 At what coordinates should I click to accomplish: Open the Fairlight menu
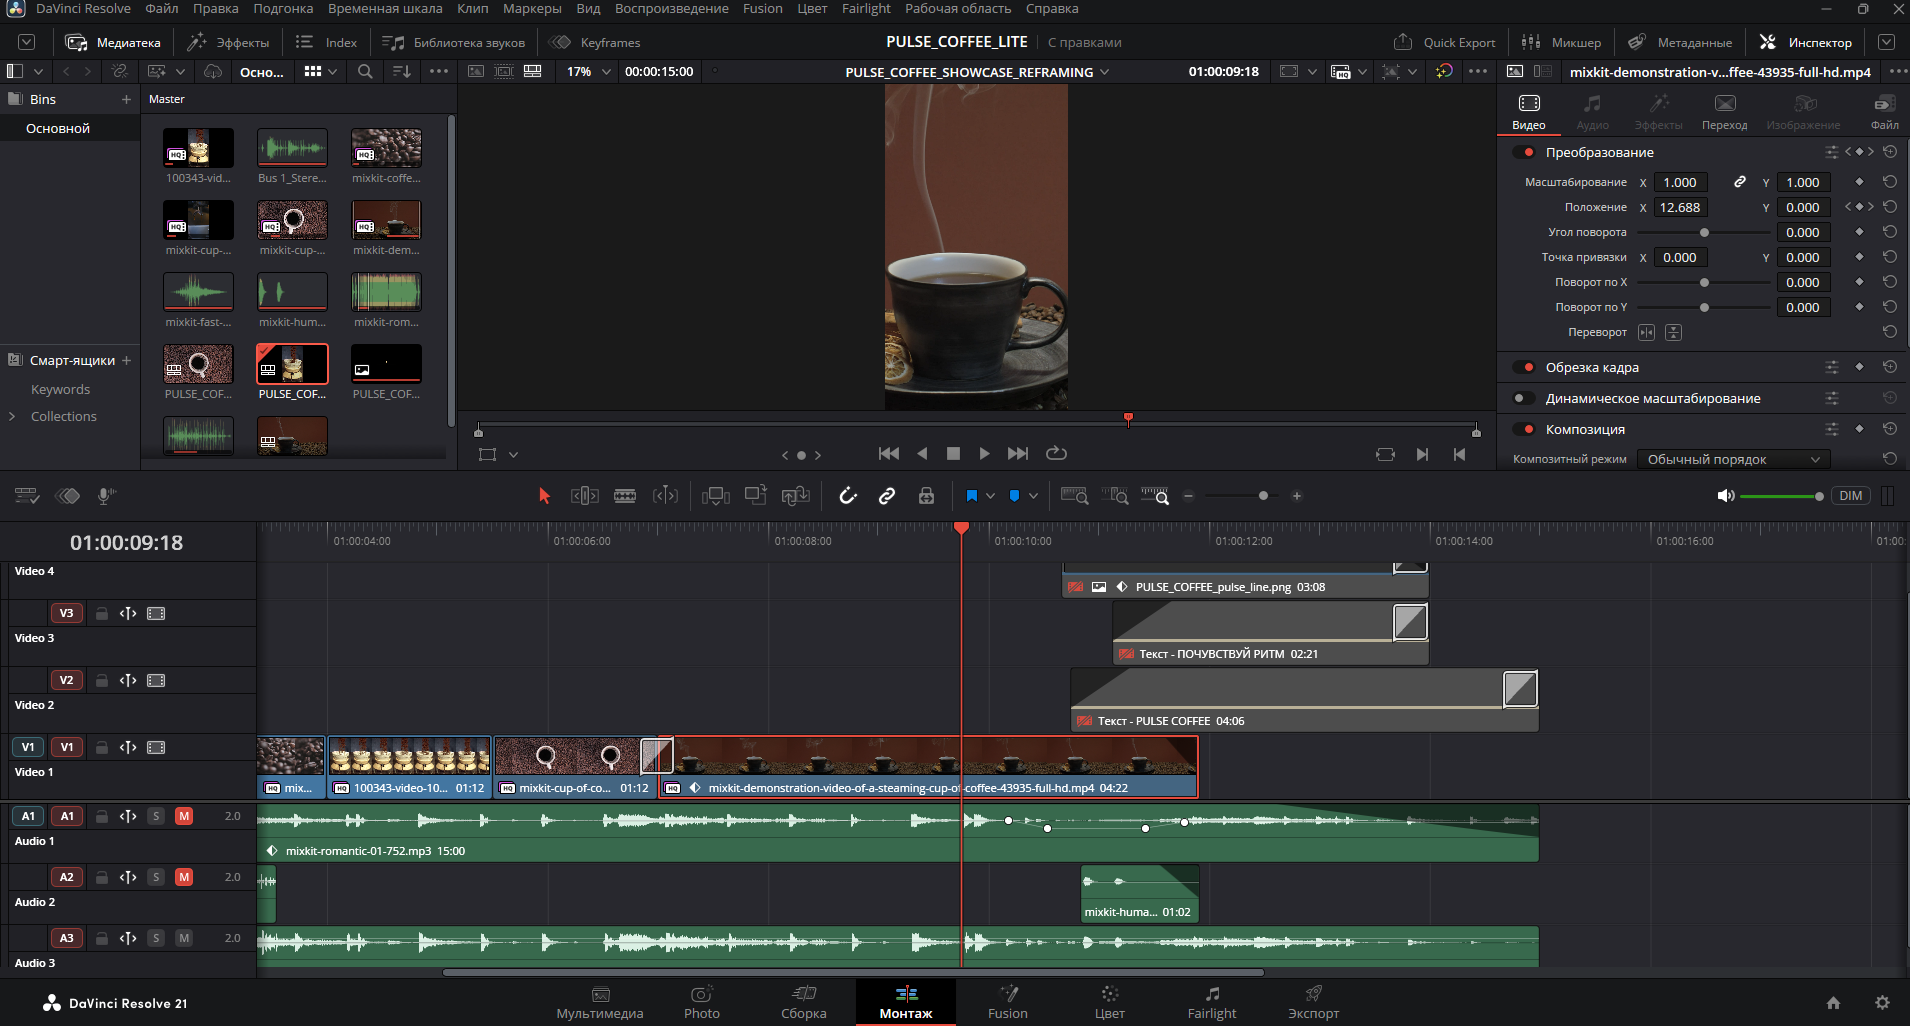click(866, 9)
